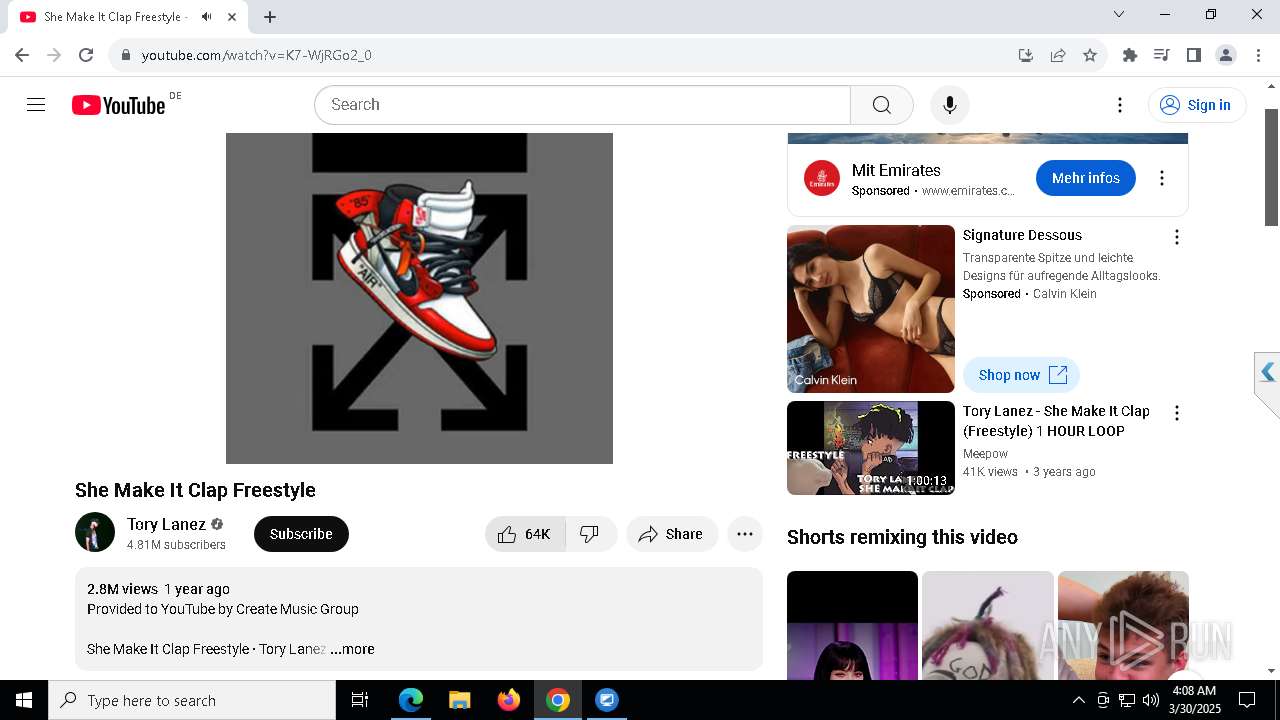This screenshot has height=720, width=1280.
Task: Sign in to YouTube
Action: pos(1197,105)
